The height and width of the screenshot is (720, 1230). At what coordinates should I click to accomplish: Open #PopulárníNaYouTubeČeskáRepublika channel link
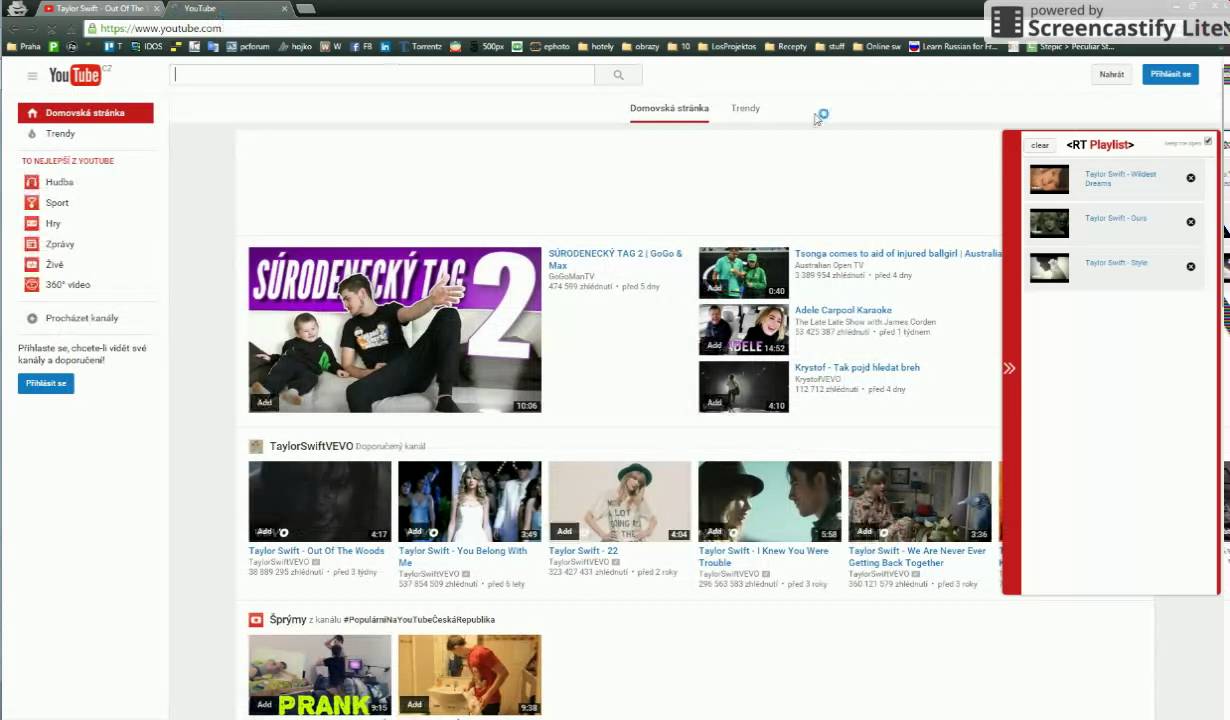click(419, 620)
